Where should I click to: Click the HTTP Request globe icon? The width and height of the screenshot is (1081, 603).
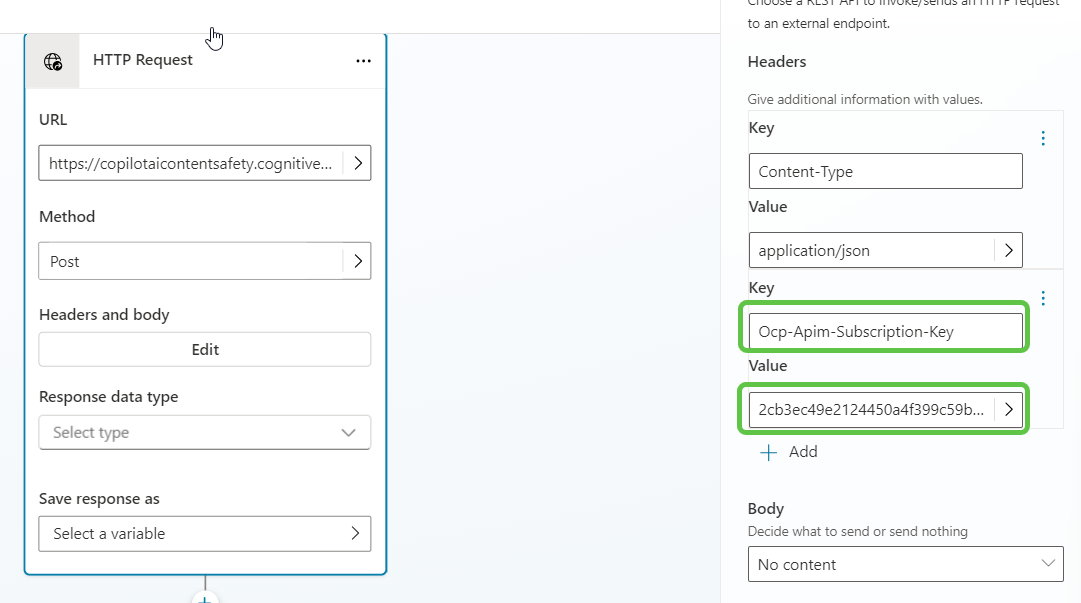tap(53, 61)
